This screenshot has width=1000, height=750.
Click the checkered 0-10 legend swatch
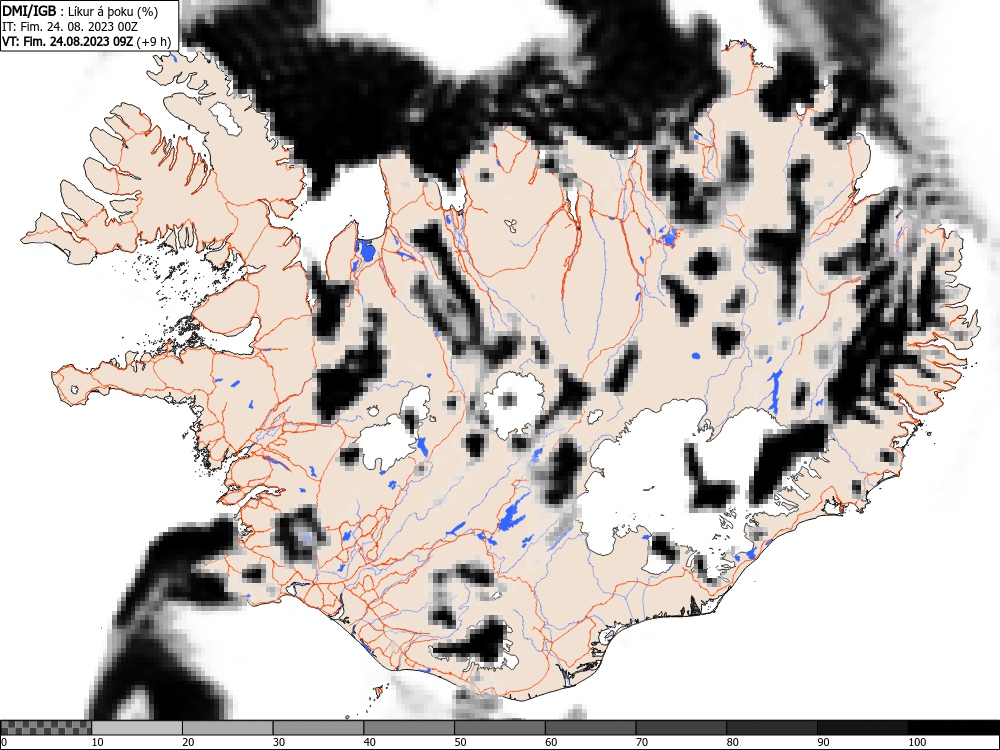46,728
